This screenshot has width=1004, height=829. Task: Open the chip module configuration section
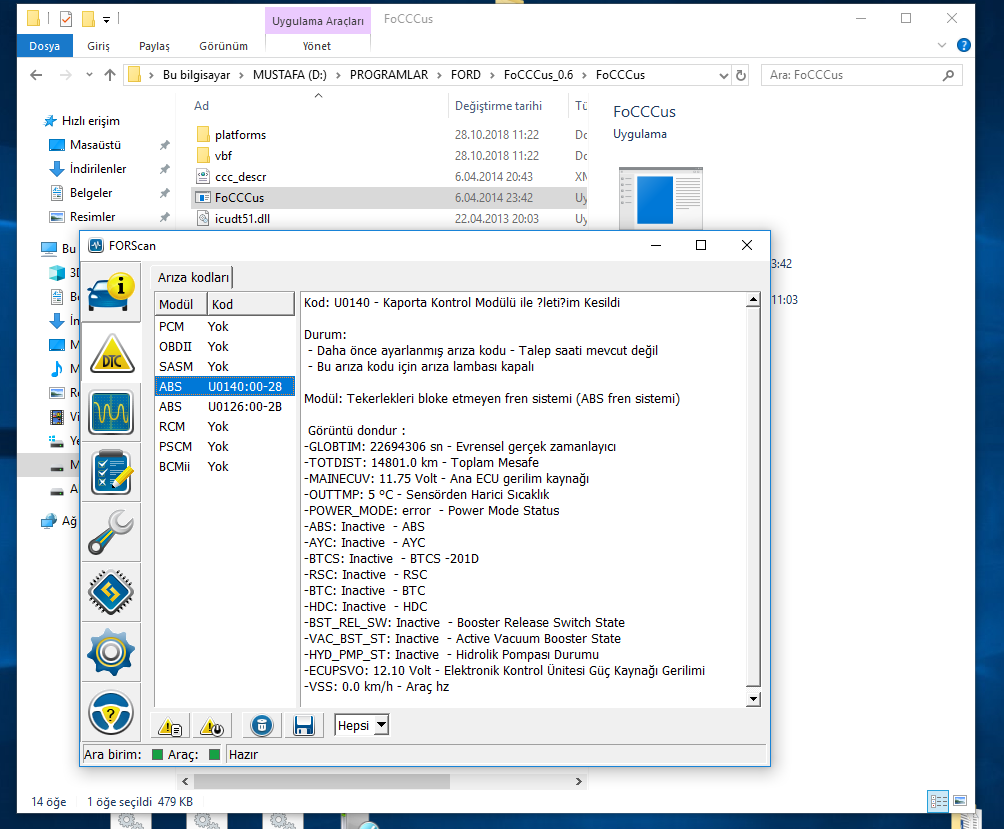click(111, 592)
